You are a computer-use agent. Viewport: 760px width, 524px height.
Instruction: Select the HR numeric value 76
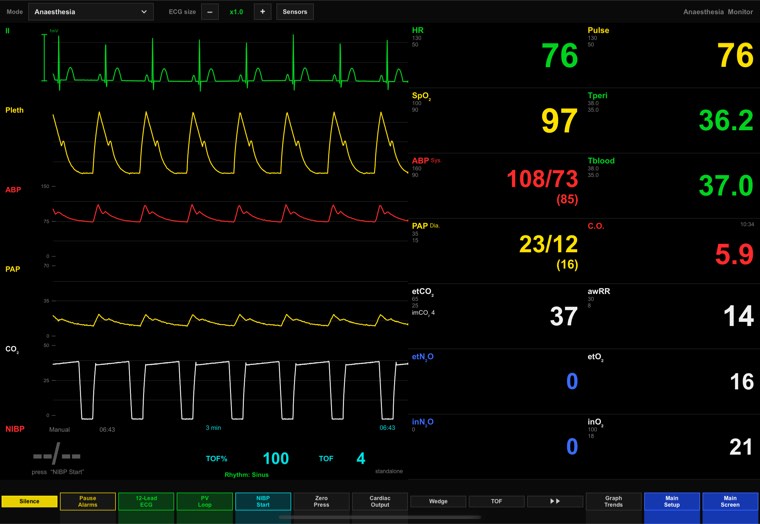coord(560,55)
